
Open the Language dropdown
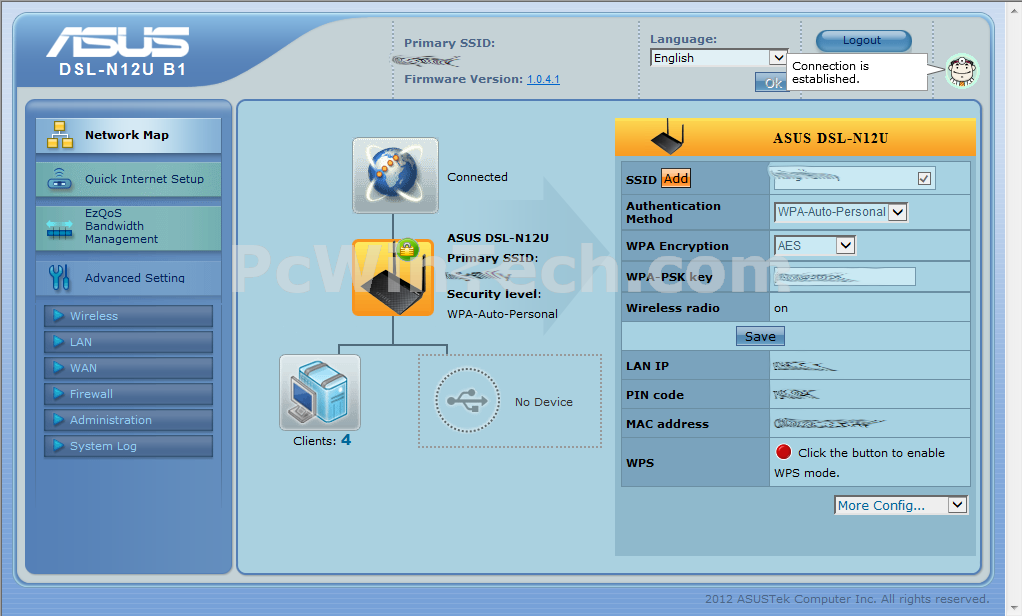719,58
